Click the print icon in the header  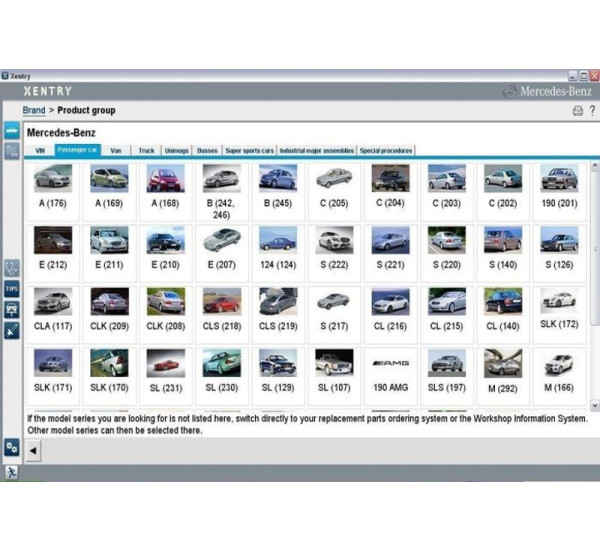coord(577,110)
